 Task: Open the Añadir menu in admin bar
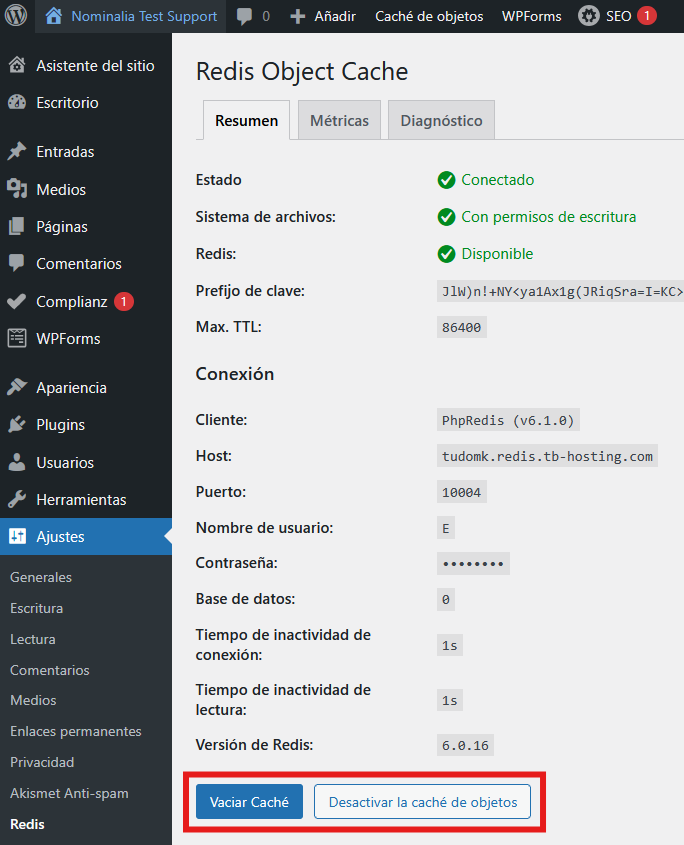click(x=335, y=17)
